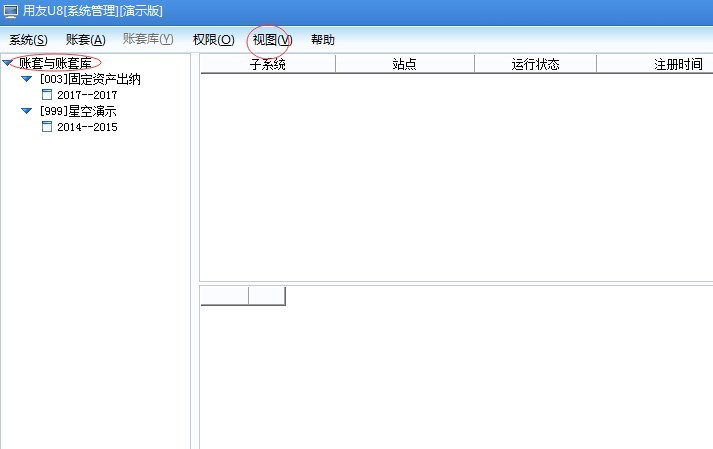This screenshot has height=449, width=713.
Task: Select the [003]固定资产出纳 account set
Action: [91, 79]
